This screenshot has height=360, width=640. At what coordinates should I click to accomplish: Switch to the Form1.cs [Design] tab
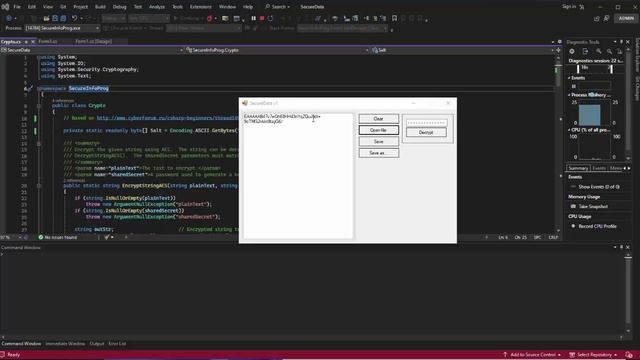pos(93,42)
